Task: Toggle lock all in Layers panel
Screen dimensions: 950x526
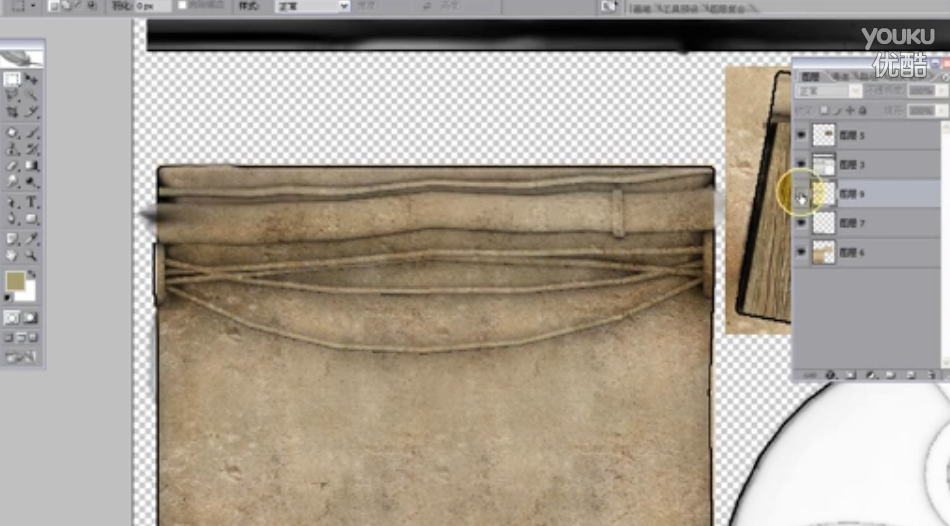Action: tap(863, 110)
